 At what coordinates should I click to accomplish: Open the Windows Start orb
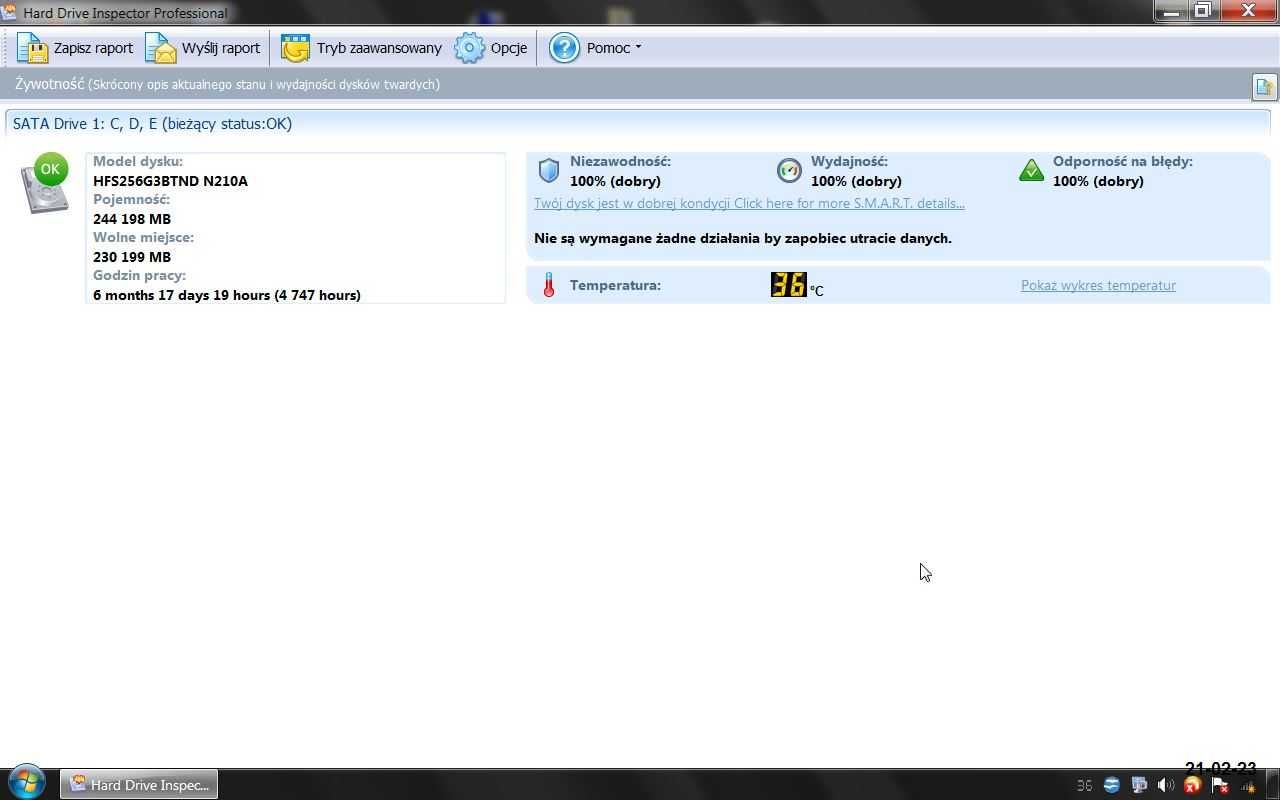click(x=27, y=783)
